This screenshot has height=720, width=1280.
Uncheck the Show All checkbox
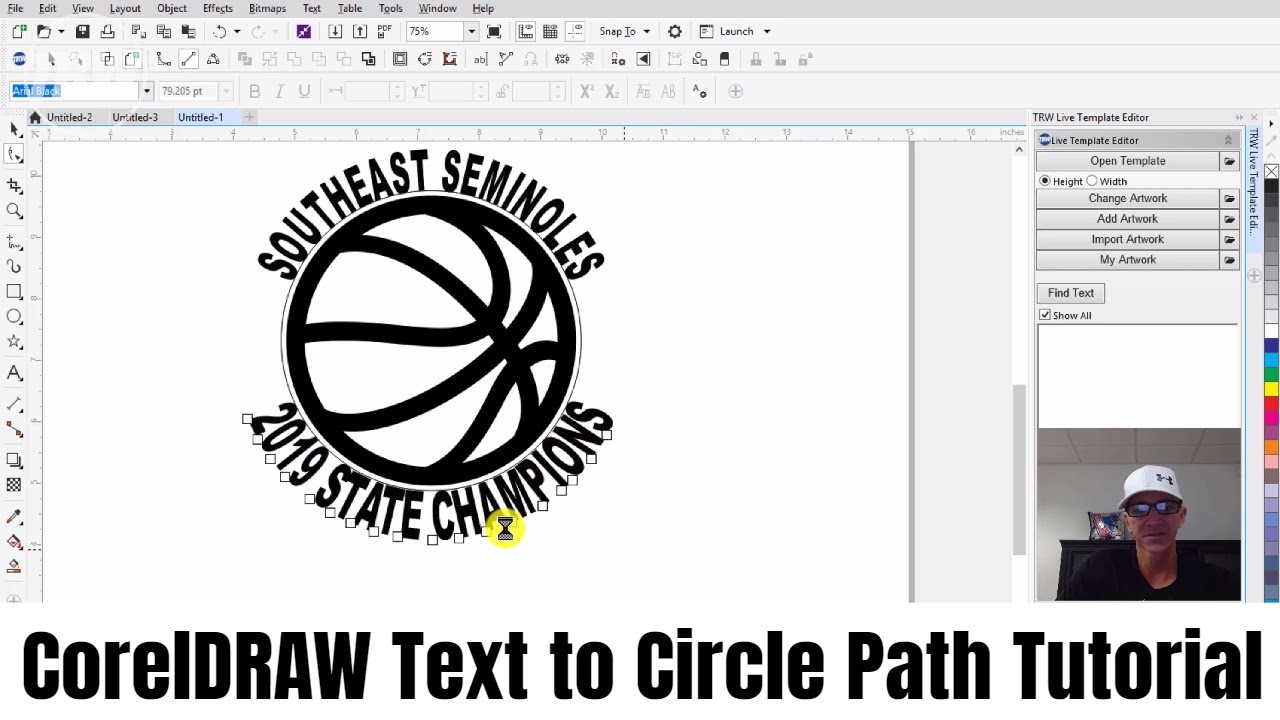(1045, 315)
